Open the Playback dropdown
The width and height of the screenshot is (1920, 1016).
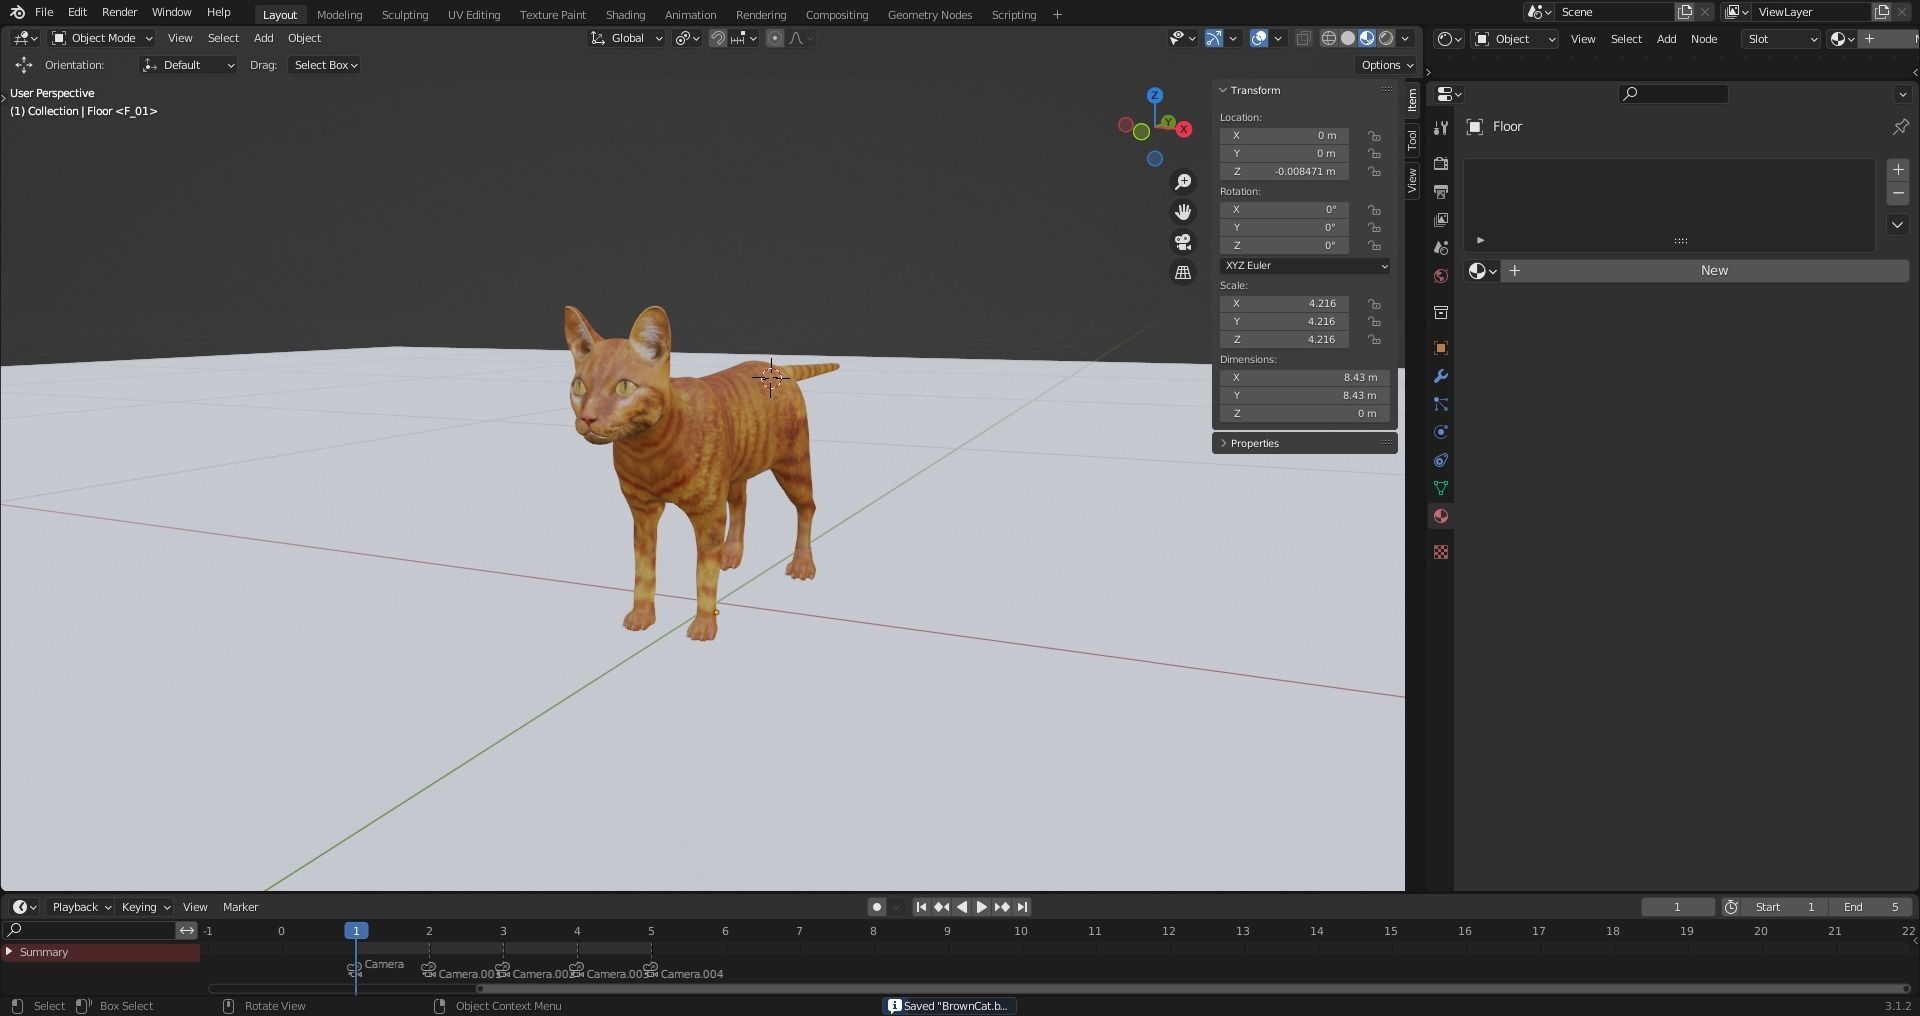81,907
